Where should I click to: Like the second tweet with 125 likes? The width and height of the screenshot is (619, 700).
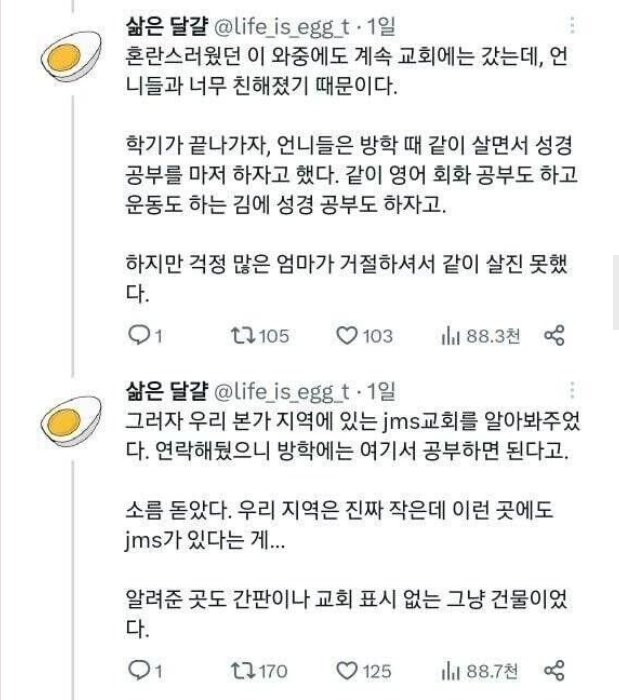click(364, 671)
